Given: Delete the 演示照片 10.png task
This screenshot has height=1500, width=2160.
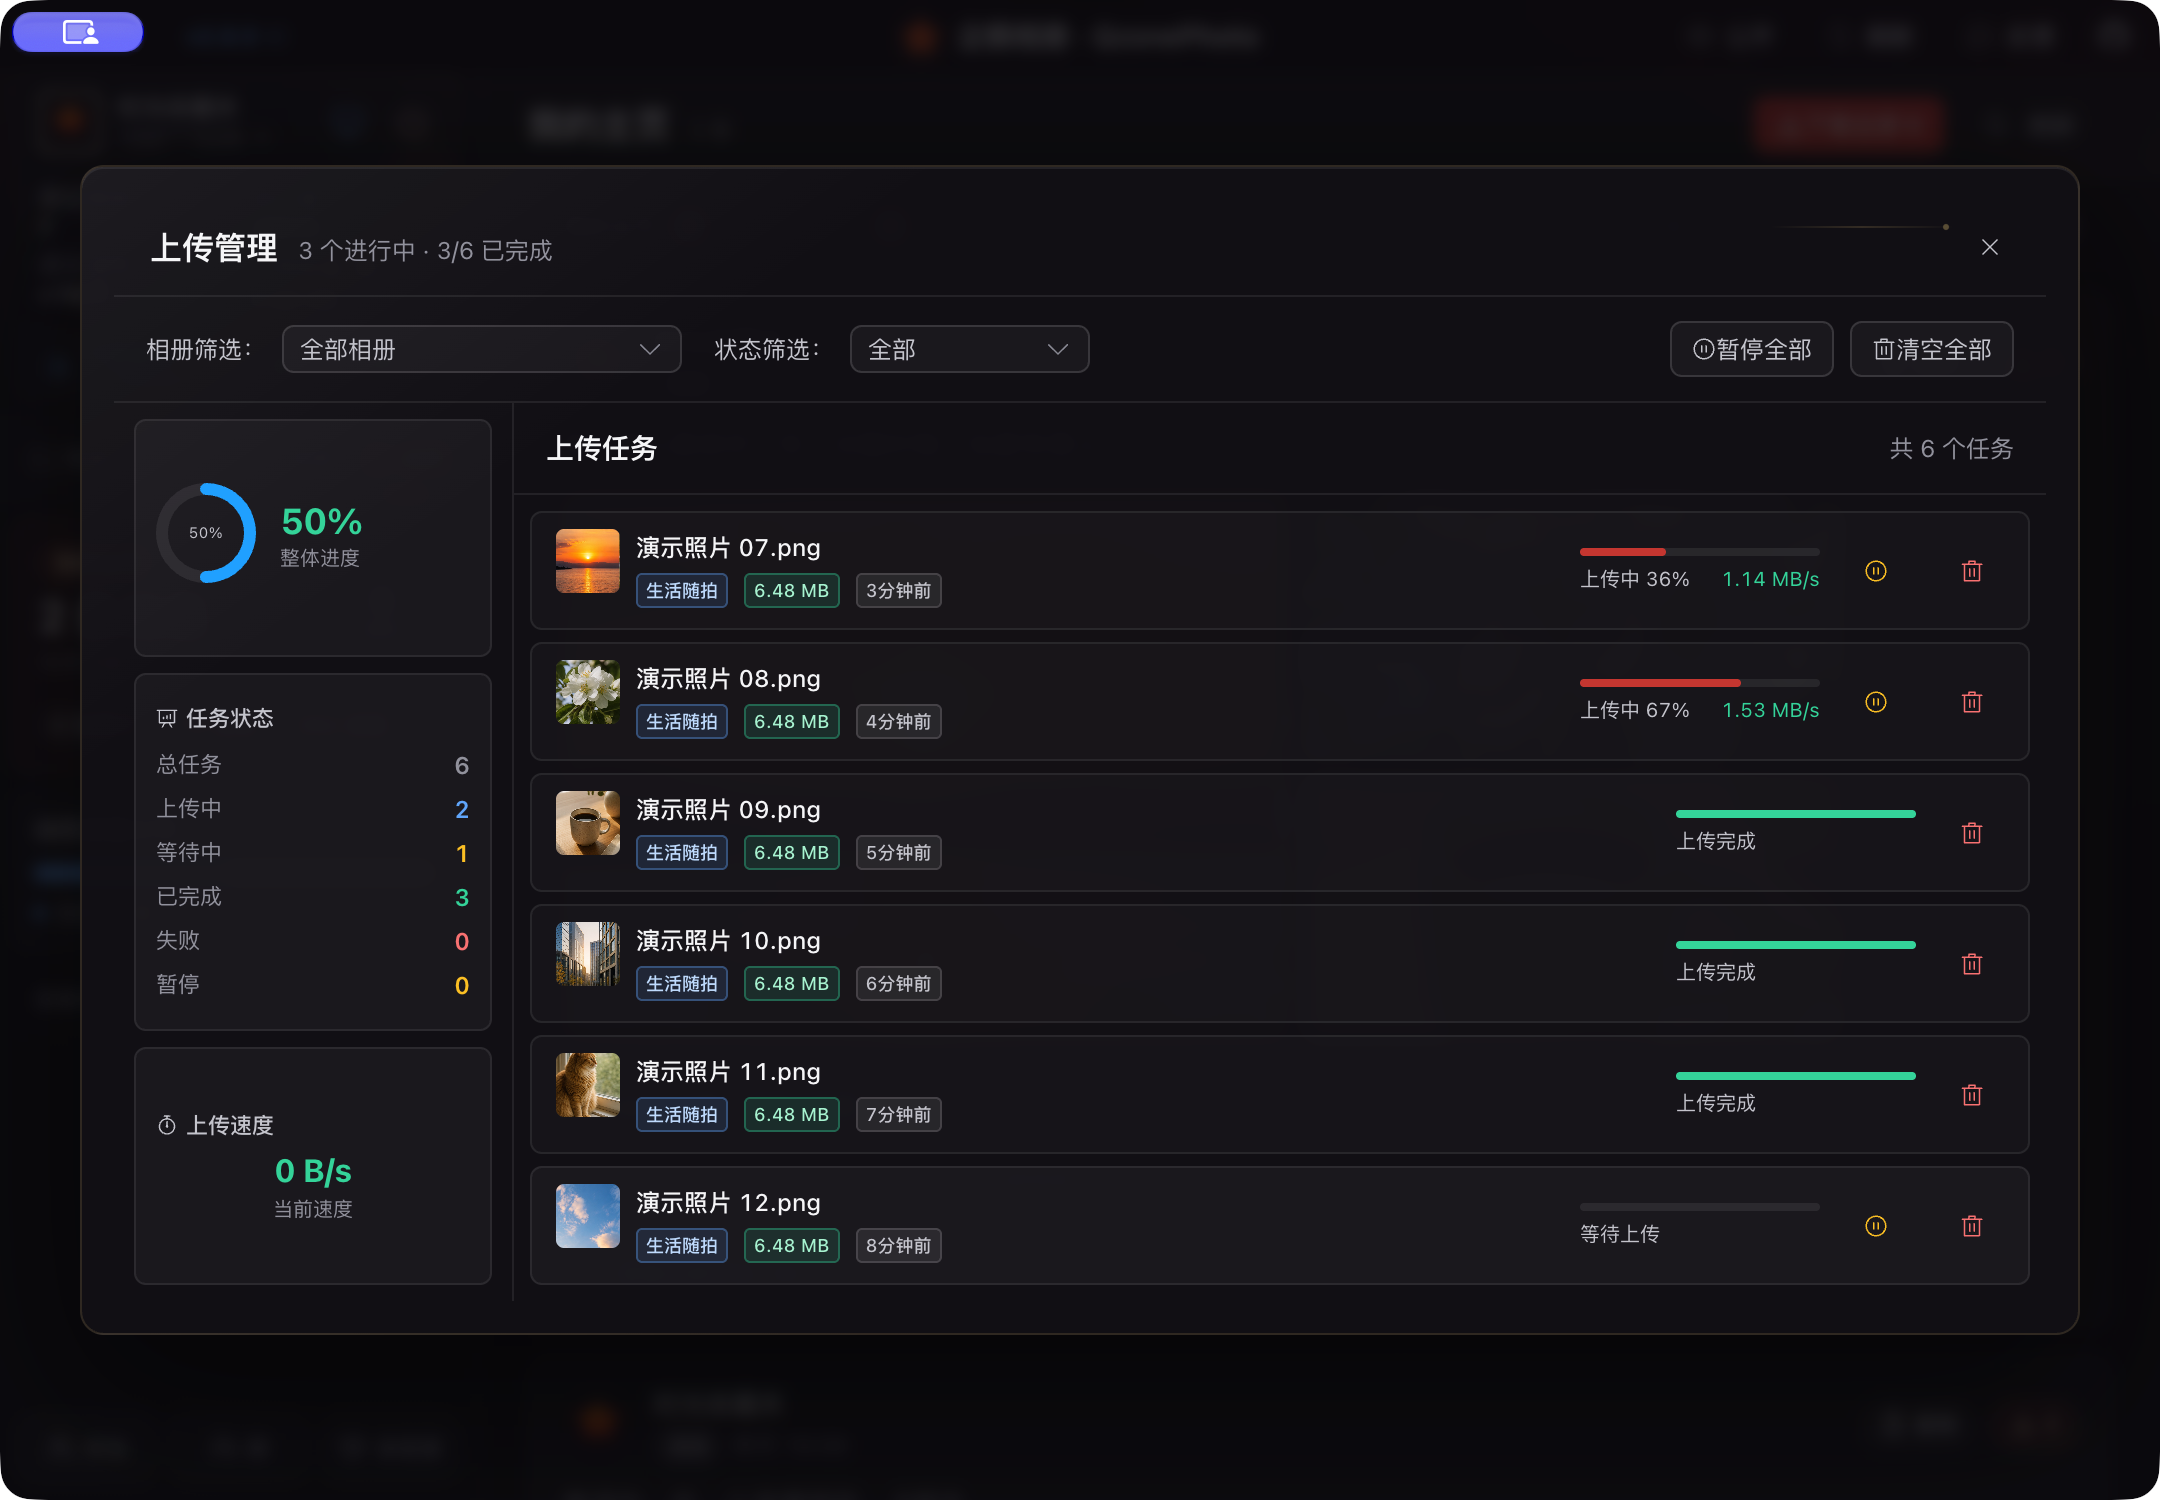Looking at the screenshot, I should (x=1972, y=964).
